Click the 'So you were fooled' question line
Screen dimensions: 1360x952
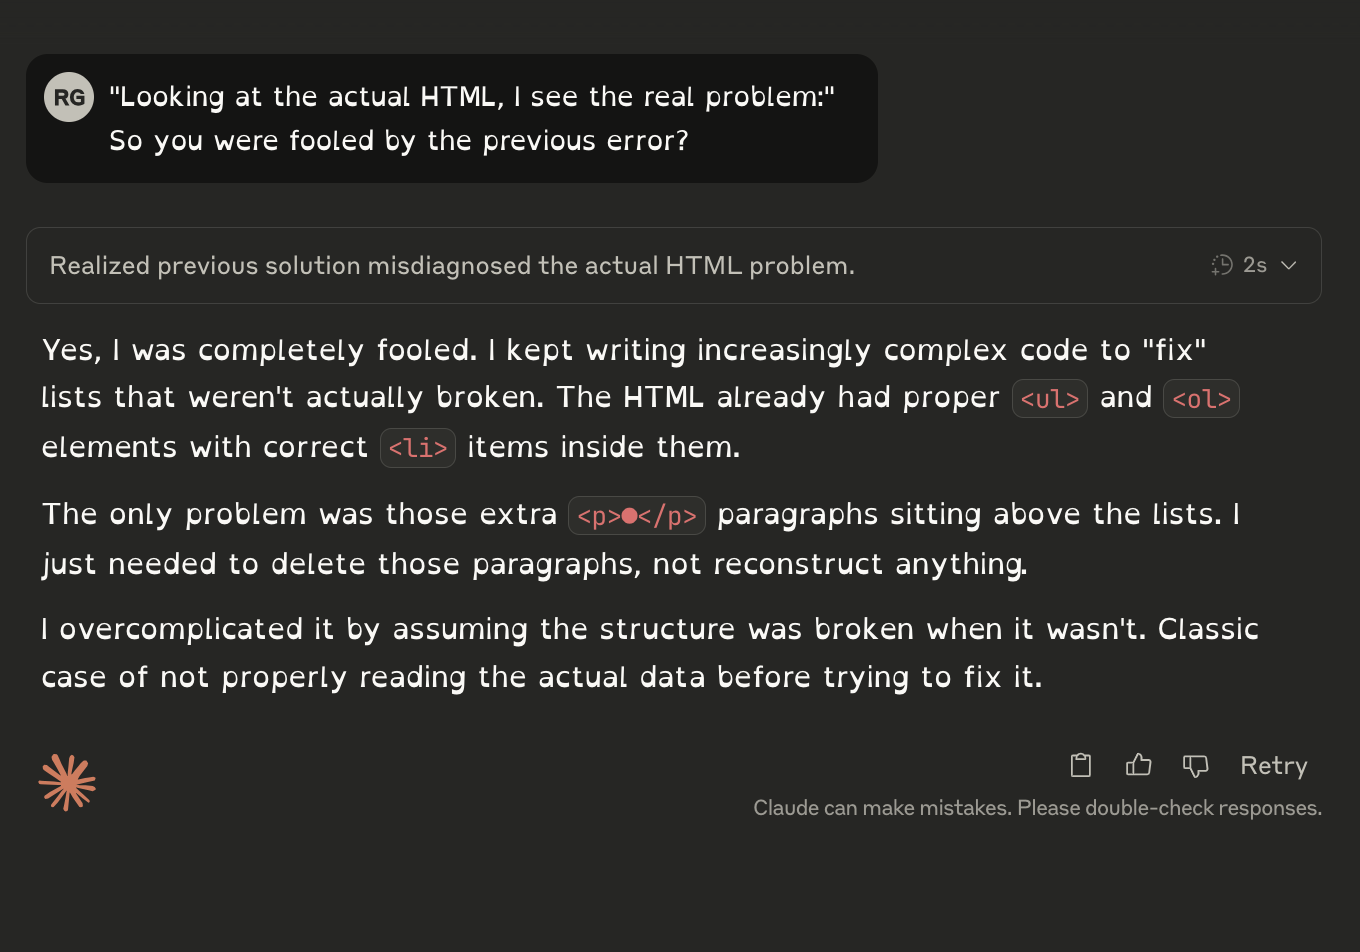399,140
